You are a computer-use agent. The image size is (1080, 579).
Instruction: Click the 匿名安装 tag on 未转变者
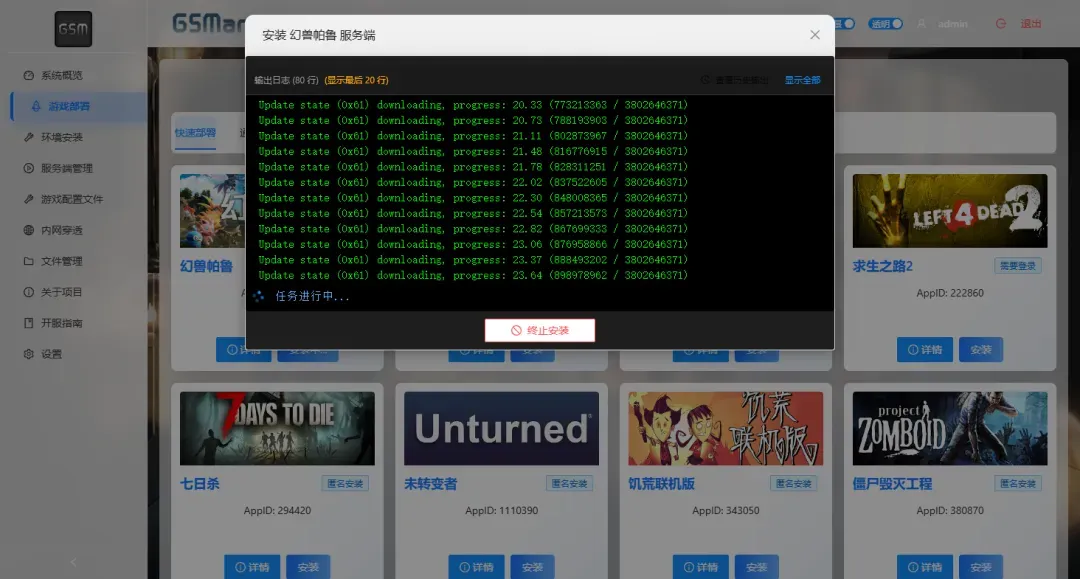click(569, 483)
